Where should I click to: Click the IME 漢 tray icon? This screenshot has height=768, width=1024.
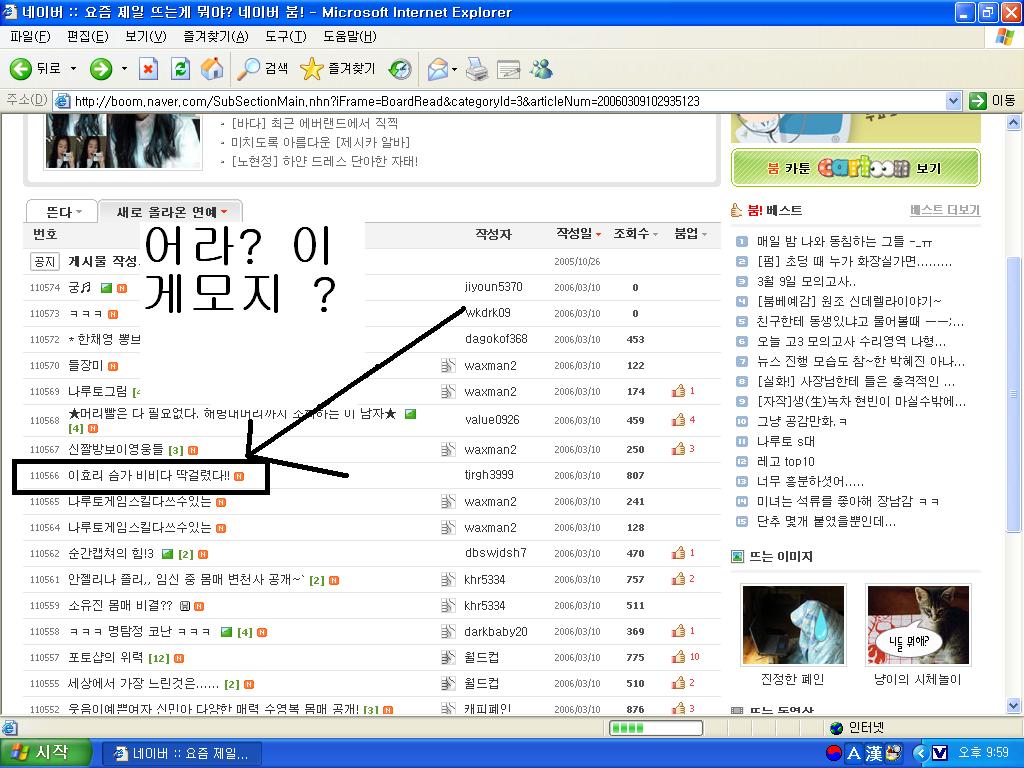coord(874,754)
